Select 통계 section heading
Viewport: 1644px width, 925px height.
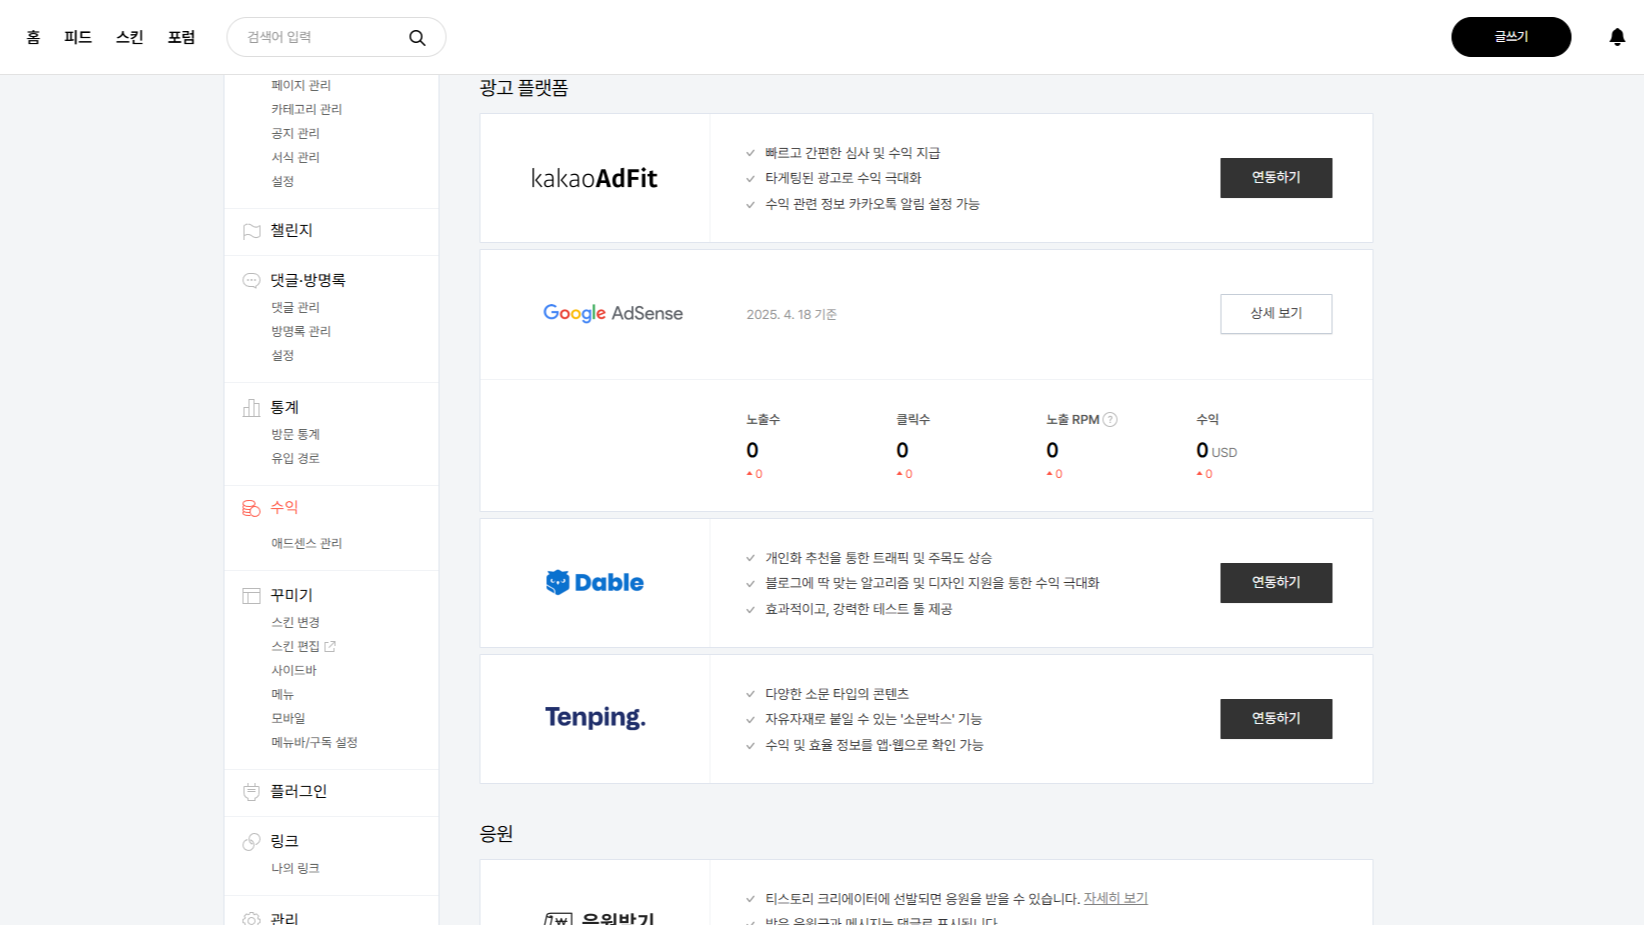coord(285,408)
